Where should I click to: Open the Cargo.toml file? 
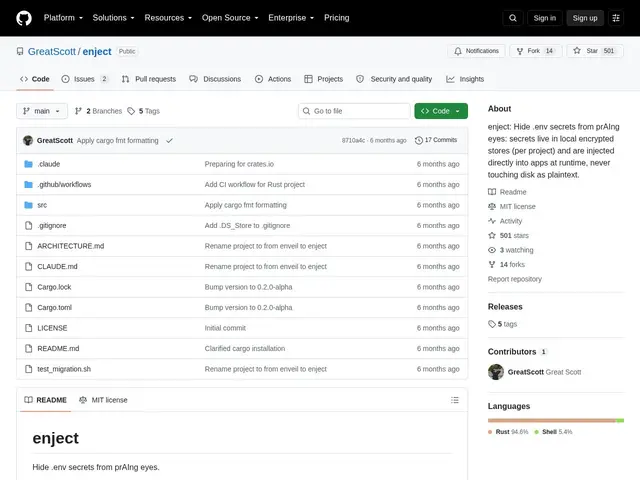coord(54,307)
